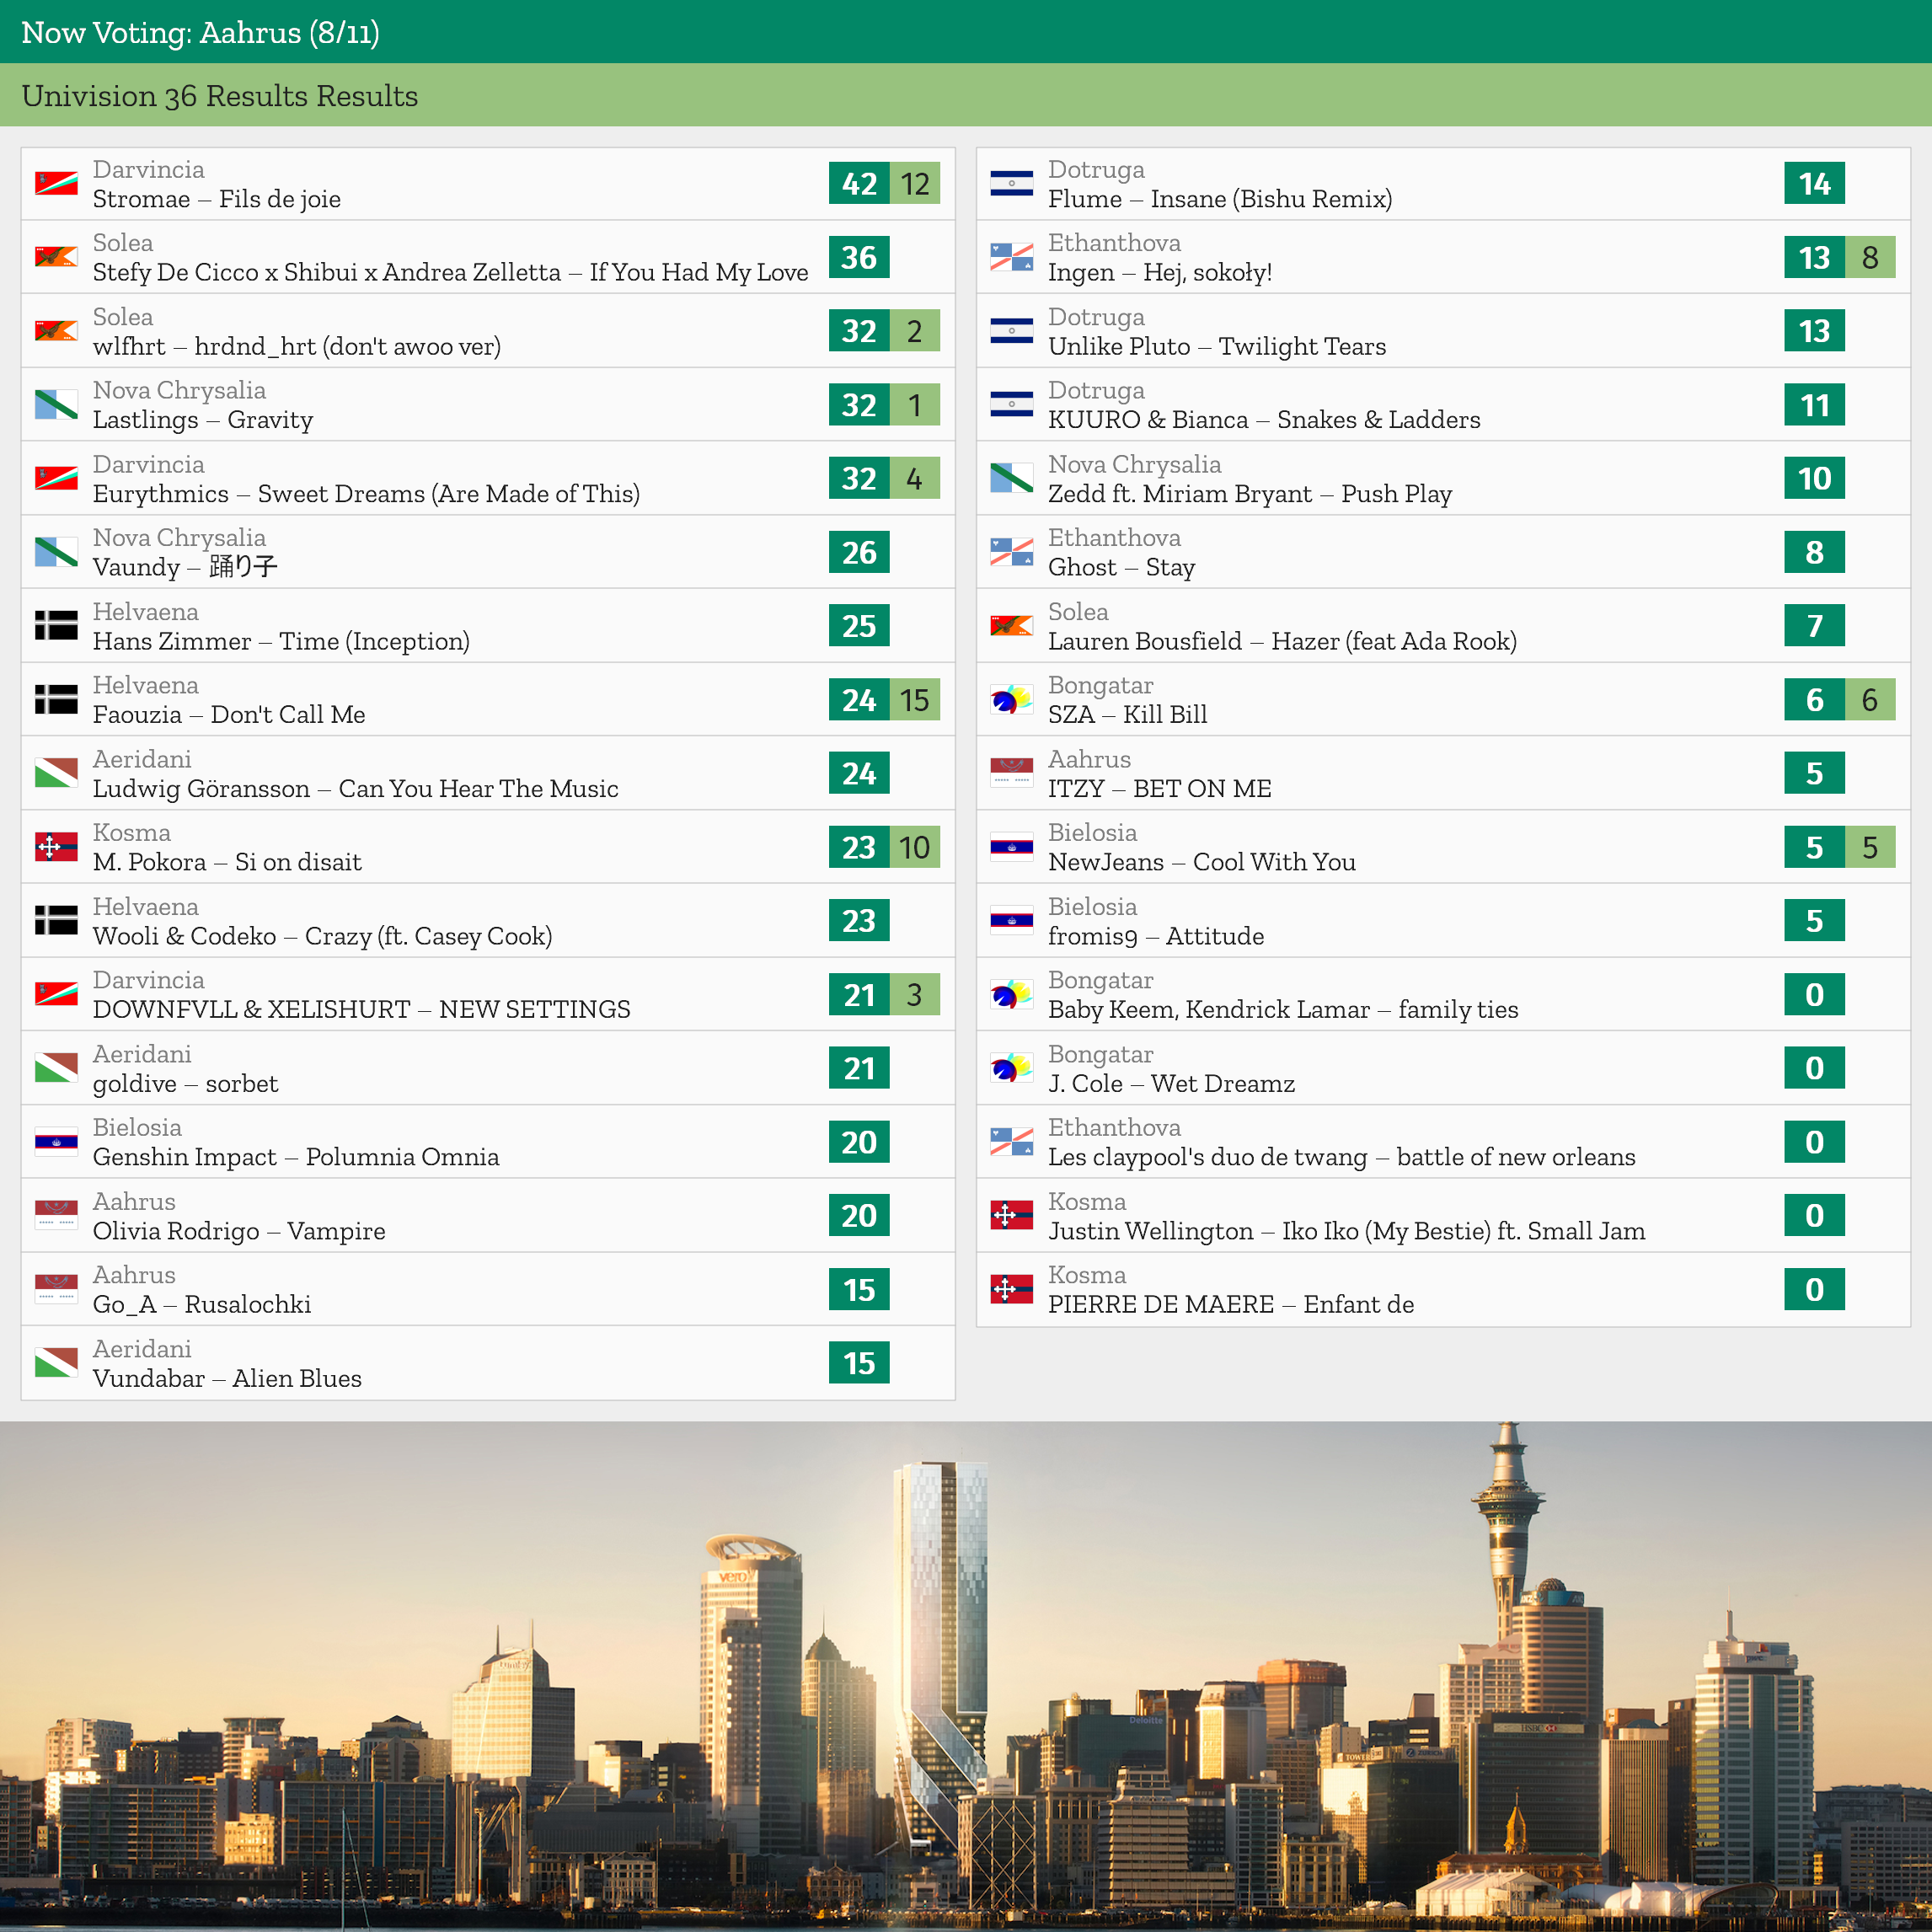This screenshot has height=1932, width=1932.
Task: Click Dotruga flag next to Flume entry
Action: click(x=1011, y=184)
